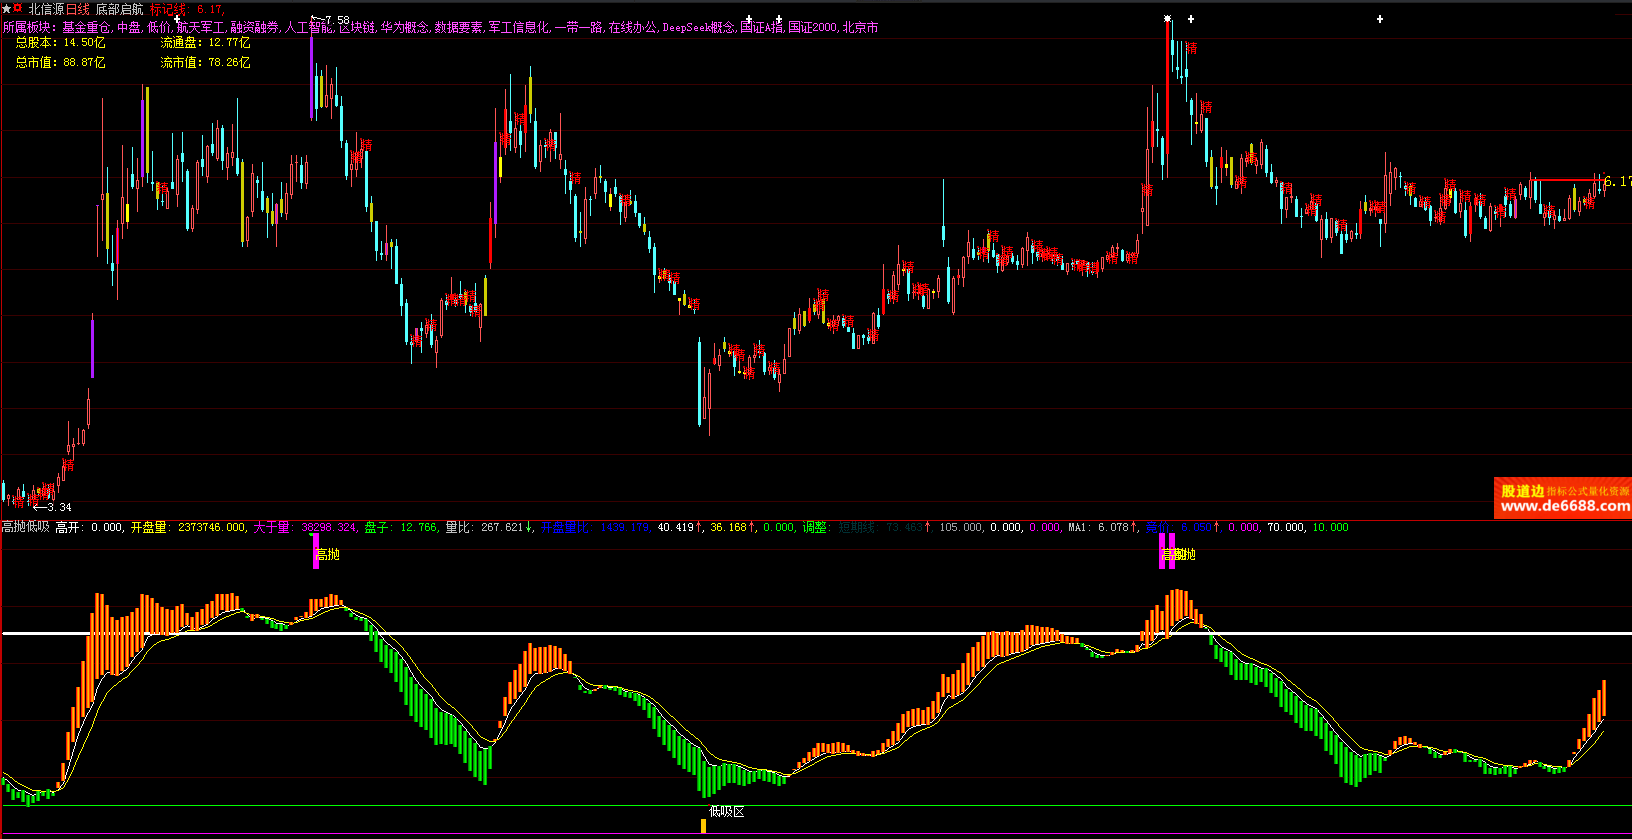1632x839 pixels.
Task: Click the white star icon beside 北信源
Action: point(6,9)
